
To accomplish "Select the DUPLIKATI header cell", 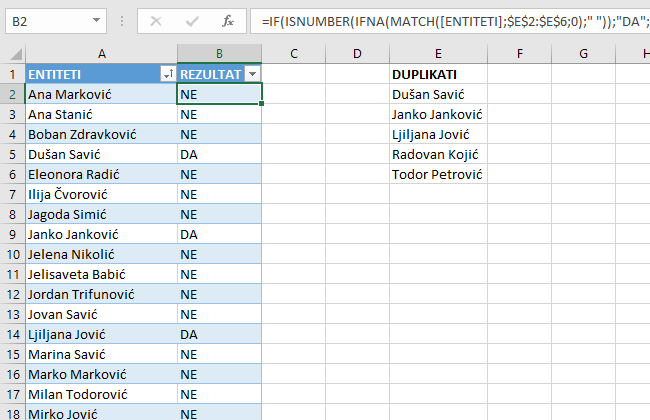I will [x=424, y=74].
